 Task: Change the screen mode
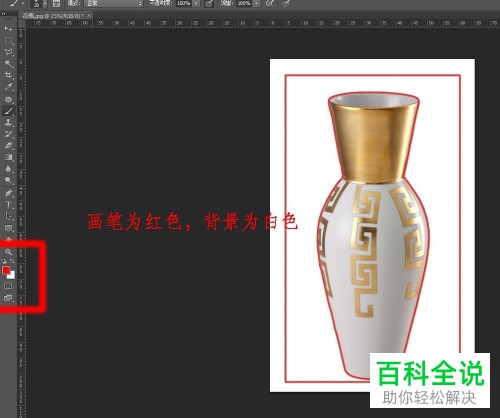pyautogui.click(x=8, y=298)
